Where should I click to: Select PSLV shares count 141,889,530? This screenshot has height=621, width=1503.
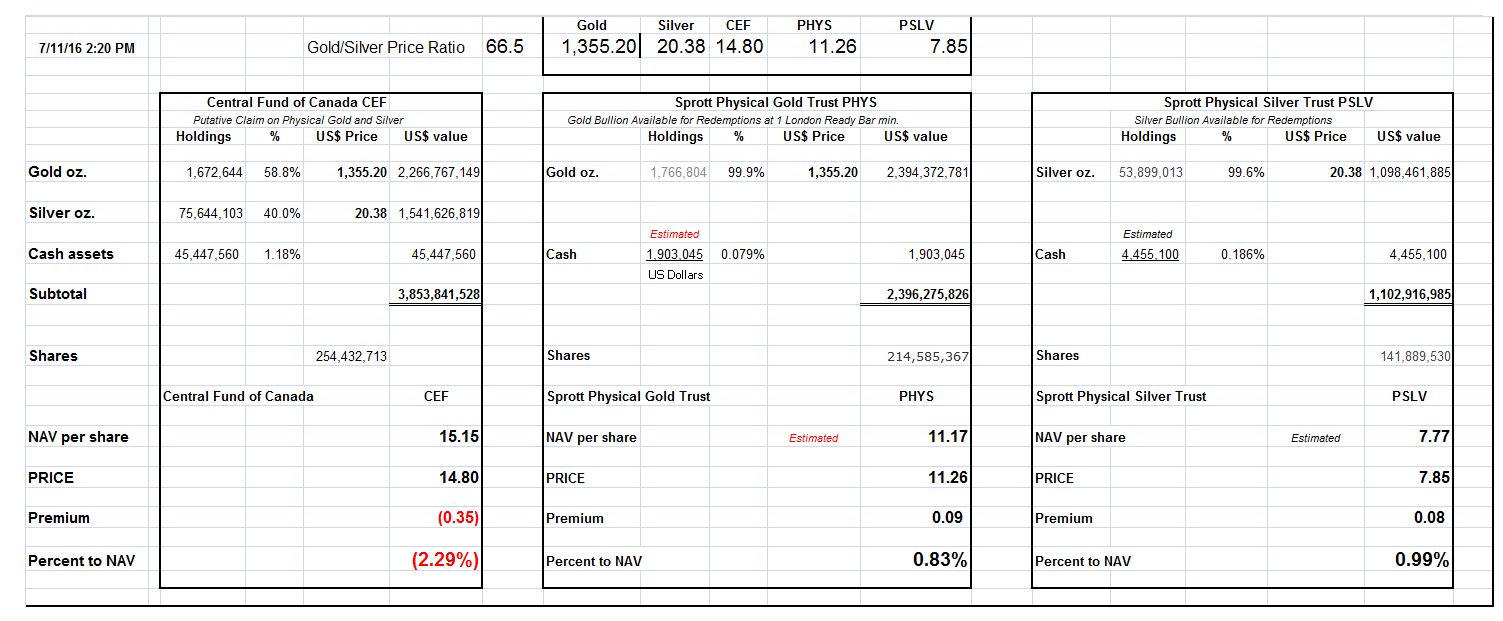pos(1416,356)
